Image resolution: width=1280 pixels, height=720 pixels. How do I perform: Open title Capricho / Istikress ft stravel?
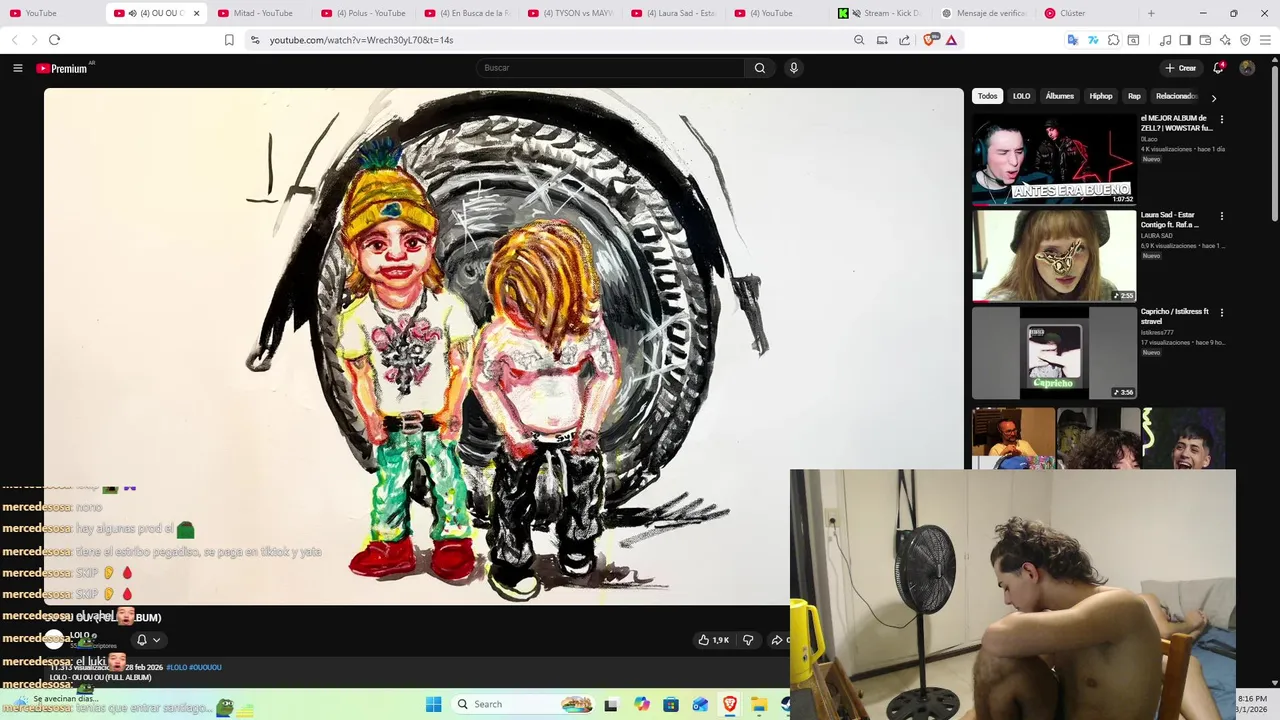[x=1175, y=317]
